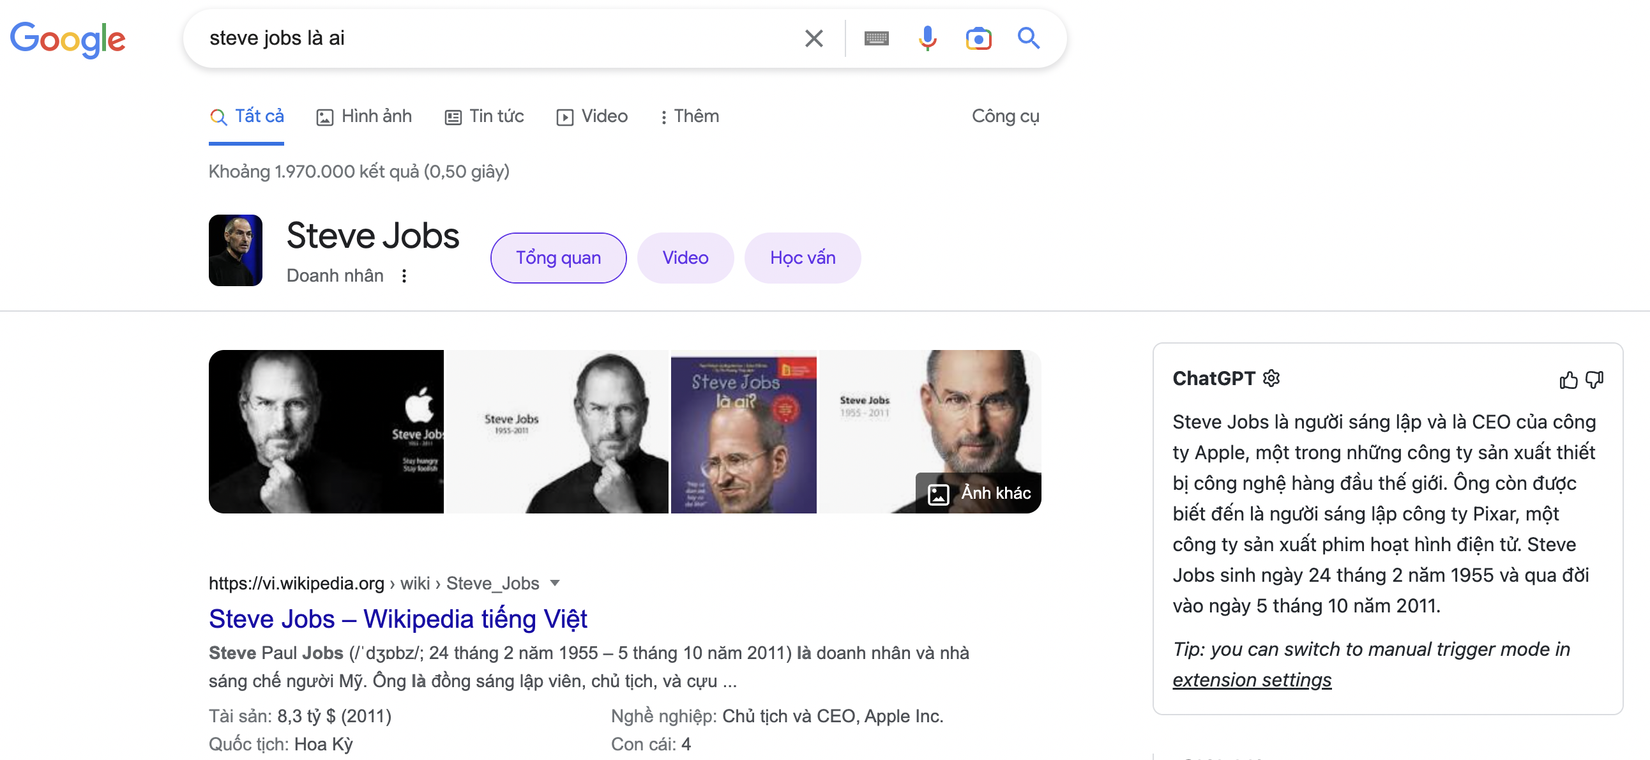The width and height of the screenshot is (1650, 760).
Task: Expand the Thêm menu for more filters
Action: pyautogui.click(x=689, y=117)
